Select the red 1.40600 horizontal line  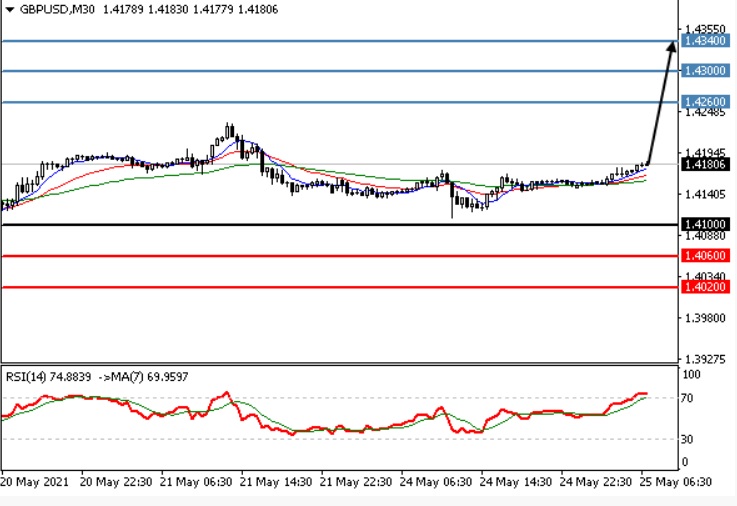coord(339,256)
